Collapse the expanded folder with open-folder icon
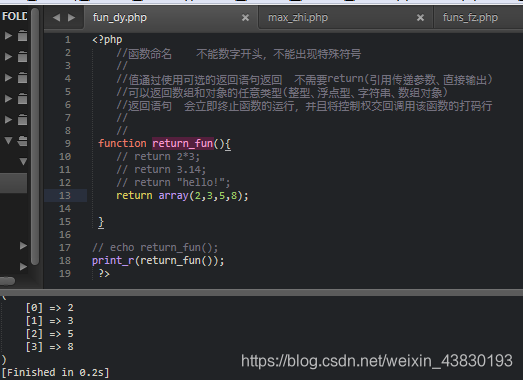Image resolution: width=523 pixels, height=380 pixels. tap(8, 140)
